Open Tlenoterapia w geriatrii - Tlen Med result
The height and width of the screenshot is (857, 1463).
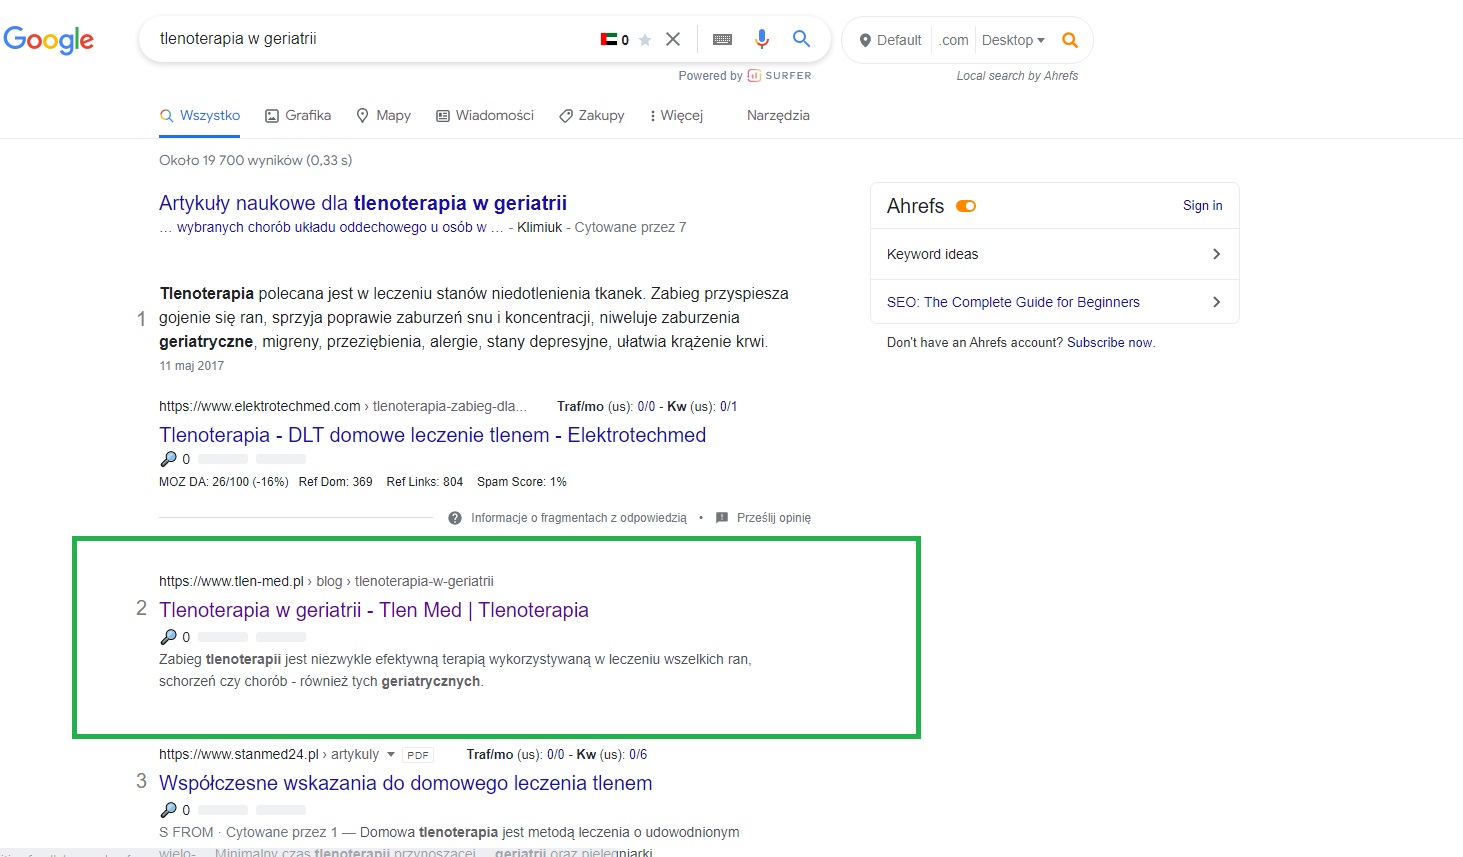374,610
